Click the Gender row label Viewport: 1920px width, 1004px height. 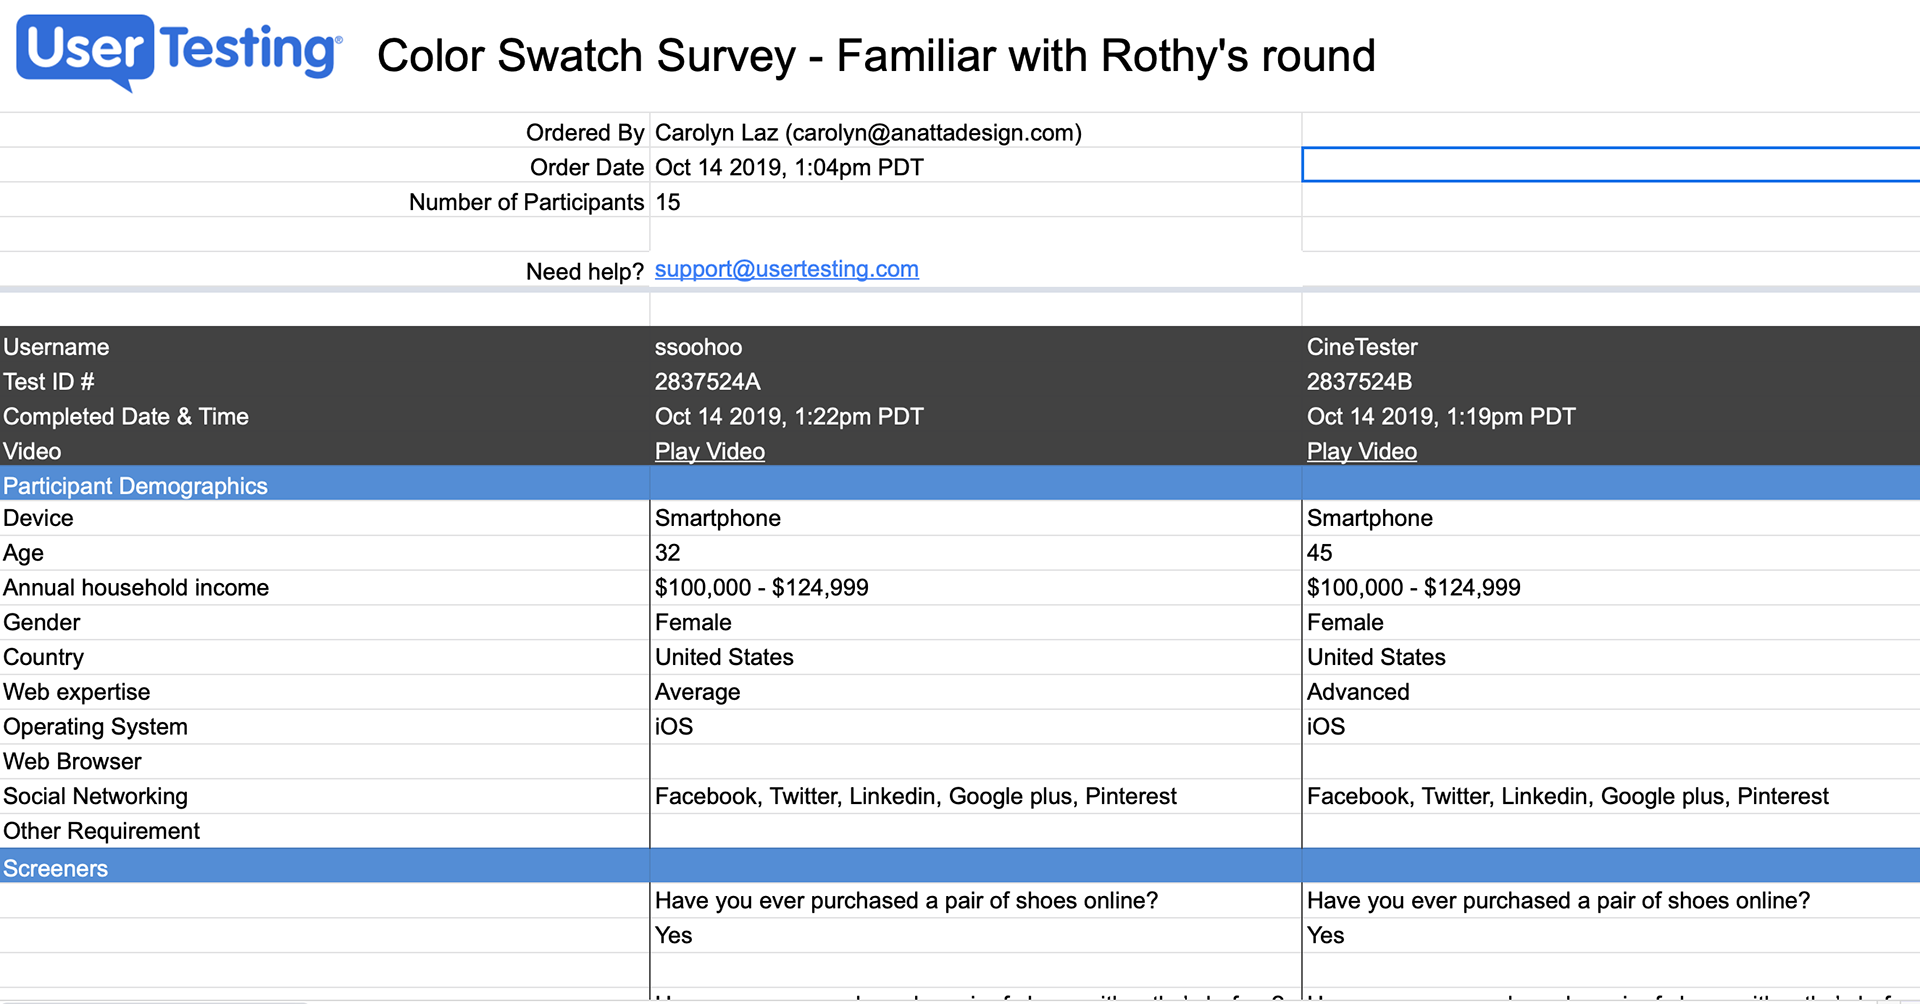[41, 622]
